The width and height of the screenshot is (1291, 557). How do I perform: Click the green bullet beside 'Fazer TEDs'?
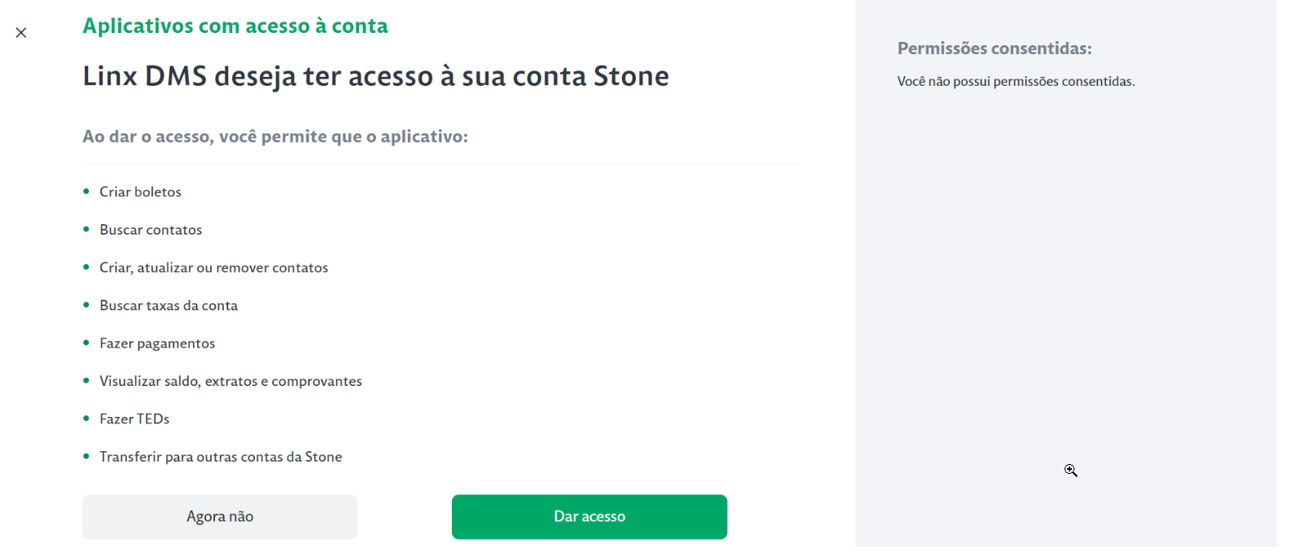click(x=86, y=419)
